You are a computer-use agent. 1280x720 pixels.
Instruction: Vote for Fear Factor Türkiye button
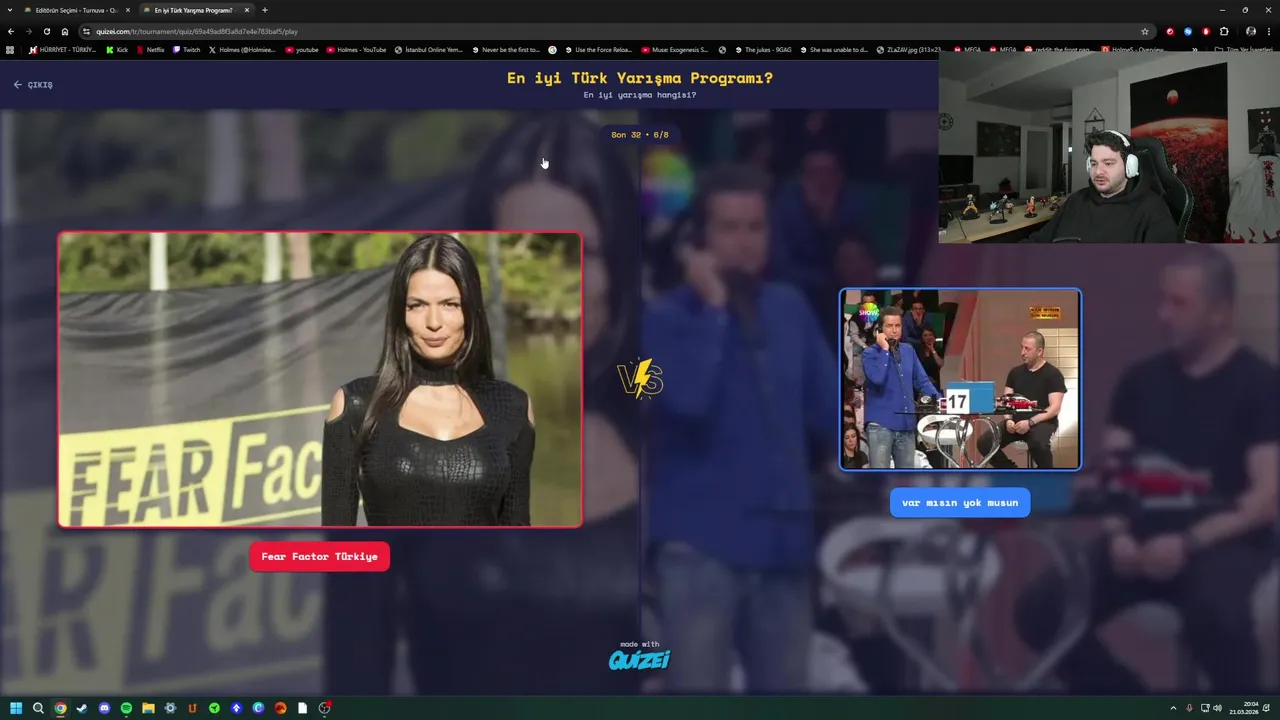tap(319, 557)
